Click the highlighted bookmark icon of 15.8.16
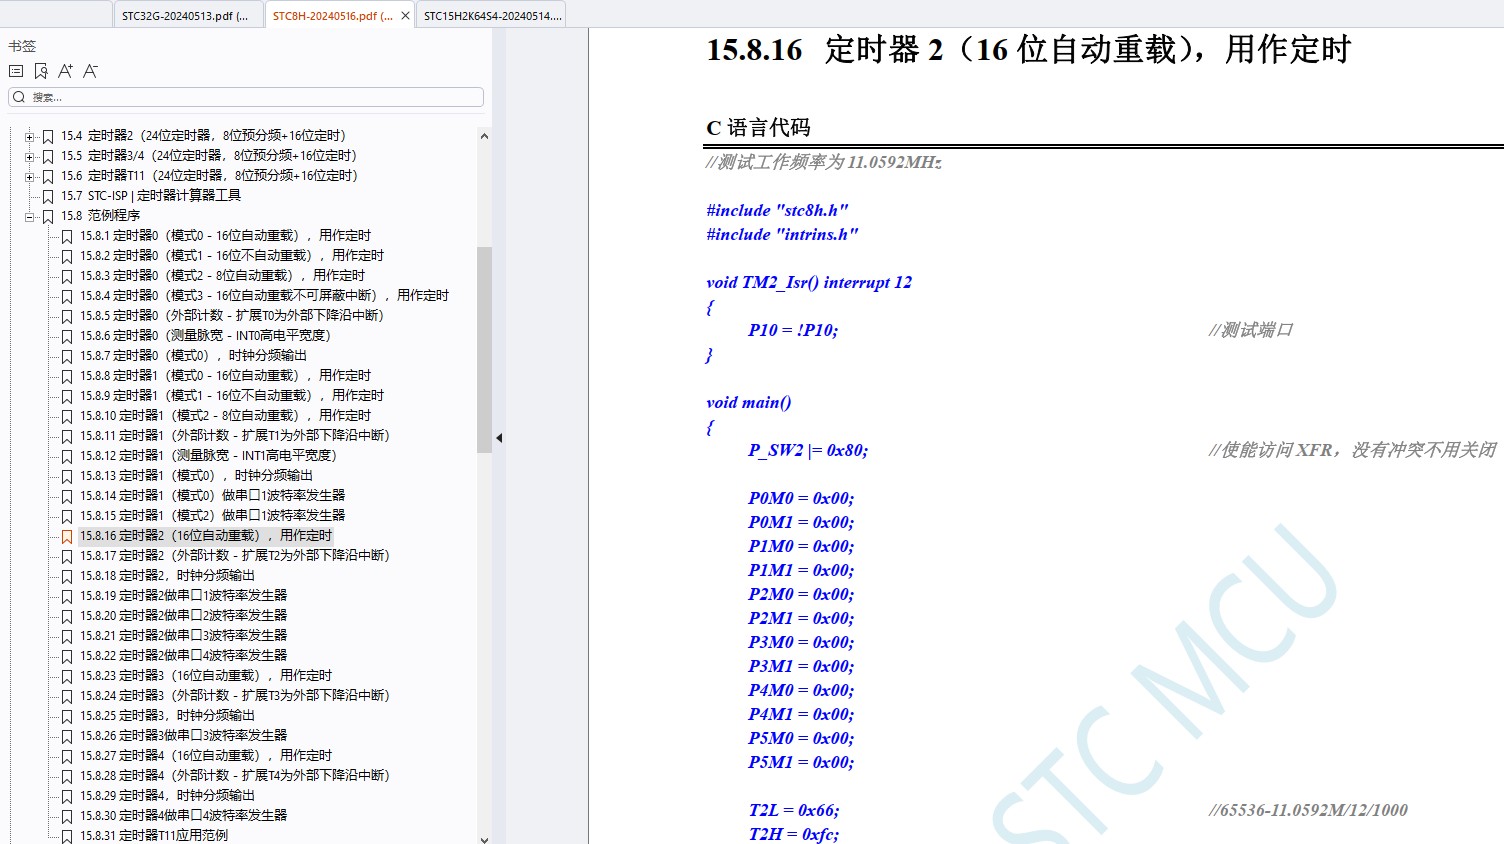The width and height of the screenshot is (1504, 844). click(x=67, y=536)
